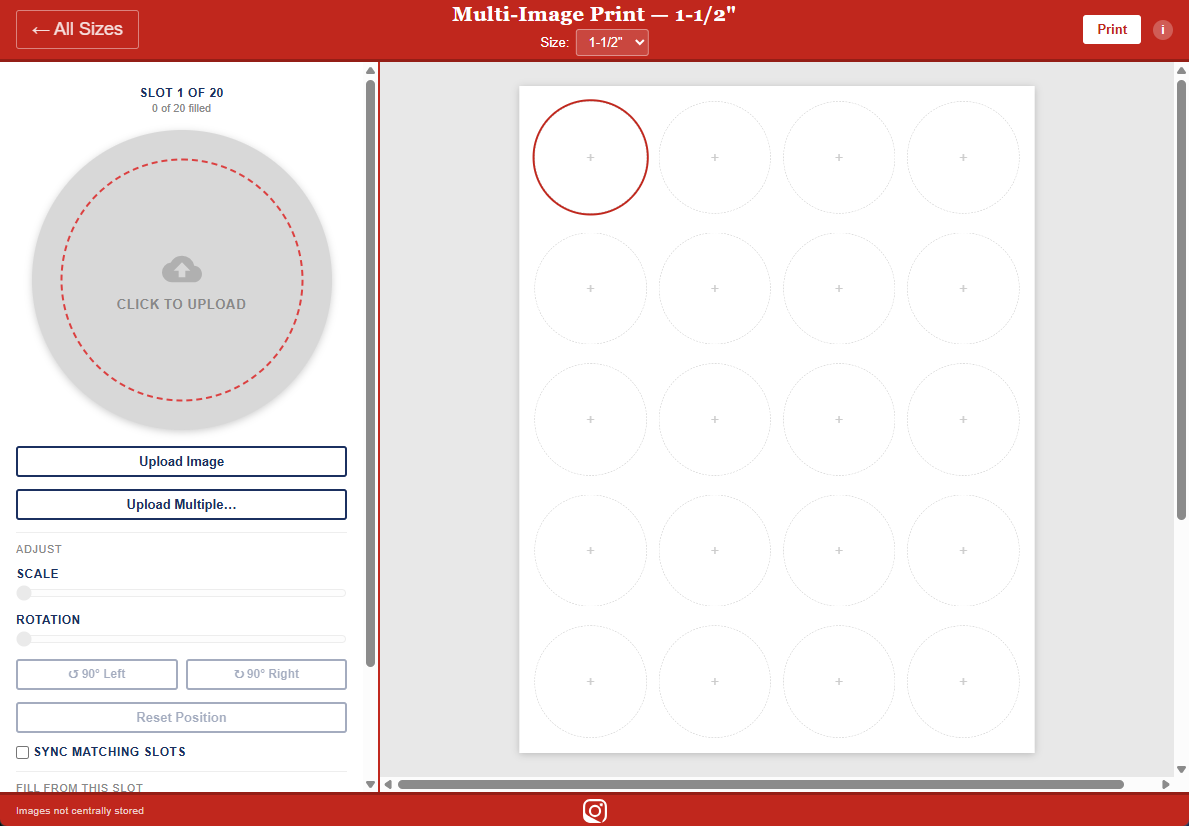Select the second slot in third row

714,419
